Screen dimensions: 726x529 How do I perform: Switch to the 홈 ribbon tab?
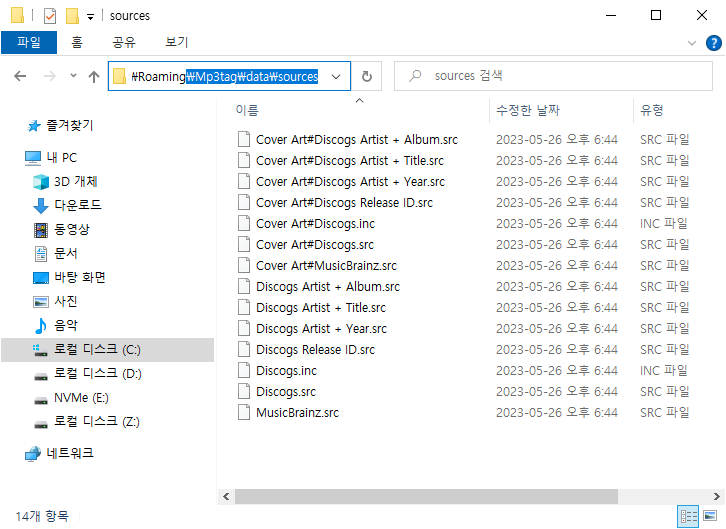pos(77,43)
